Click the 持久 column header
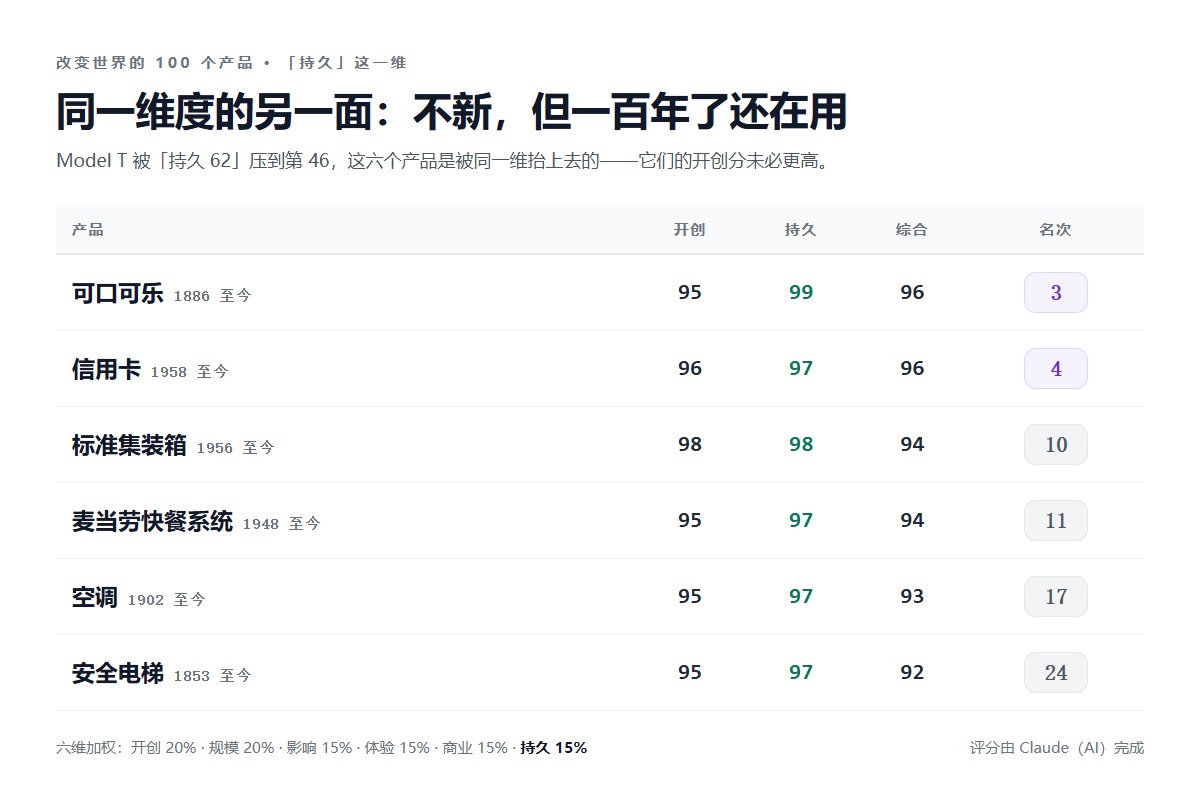The image size is (1200, 809). pyautogui.click(x=800, y=230)
